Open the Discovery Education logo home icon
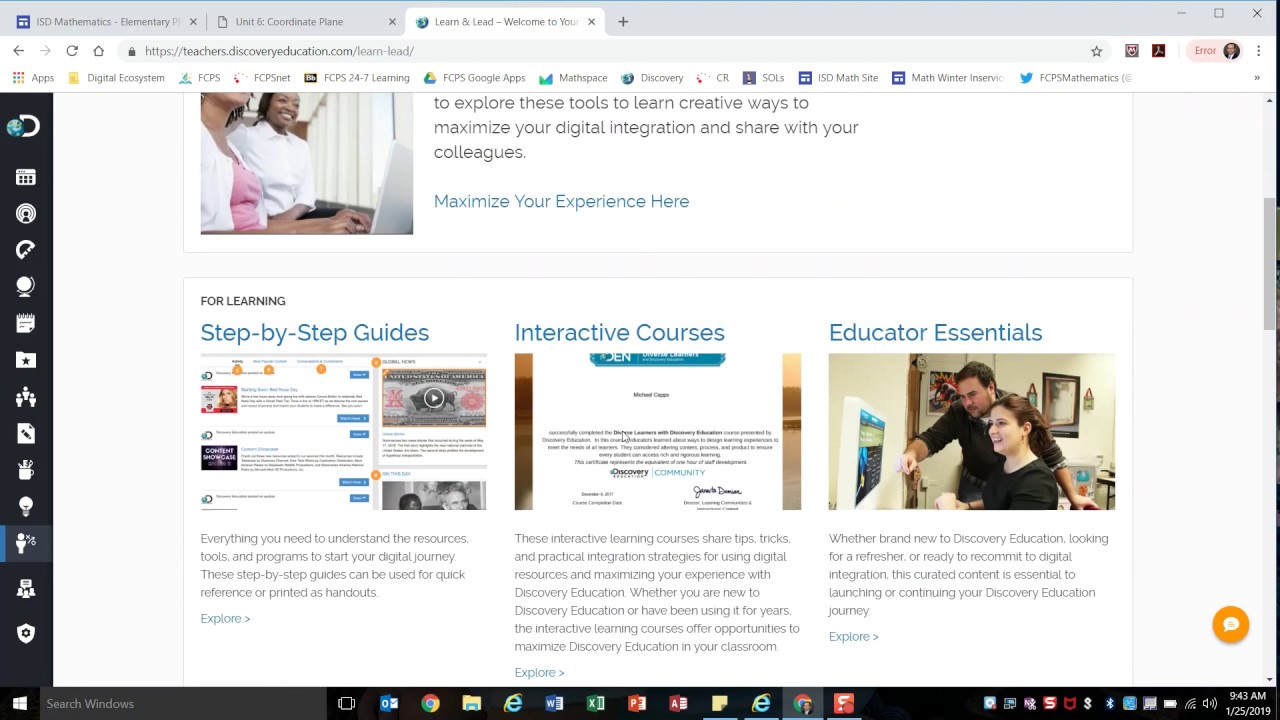This screenshot has width=1280, height=720. [x=23, y=126]
